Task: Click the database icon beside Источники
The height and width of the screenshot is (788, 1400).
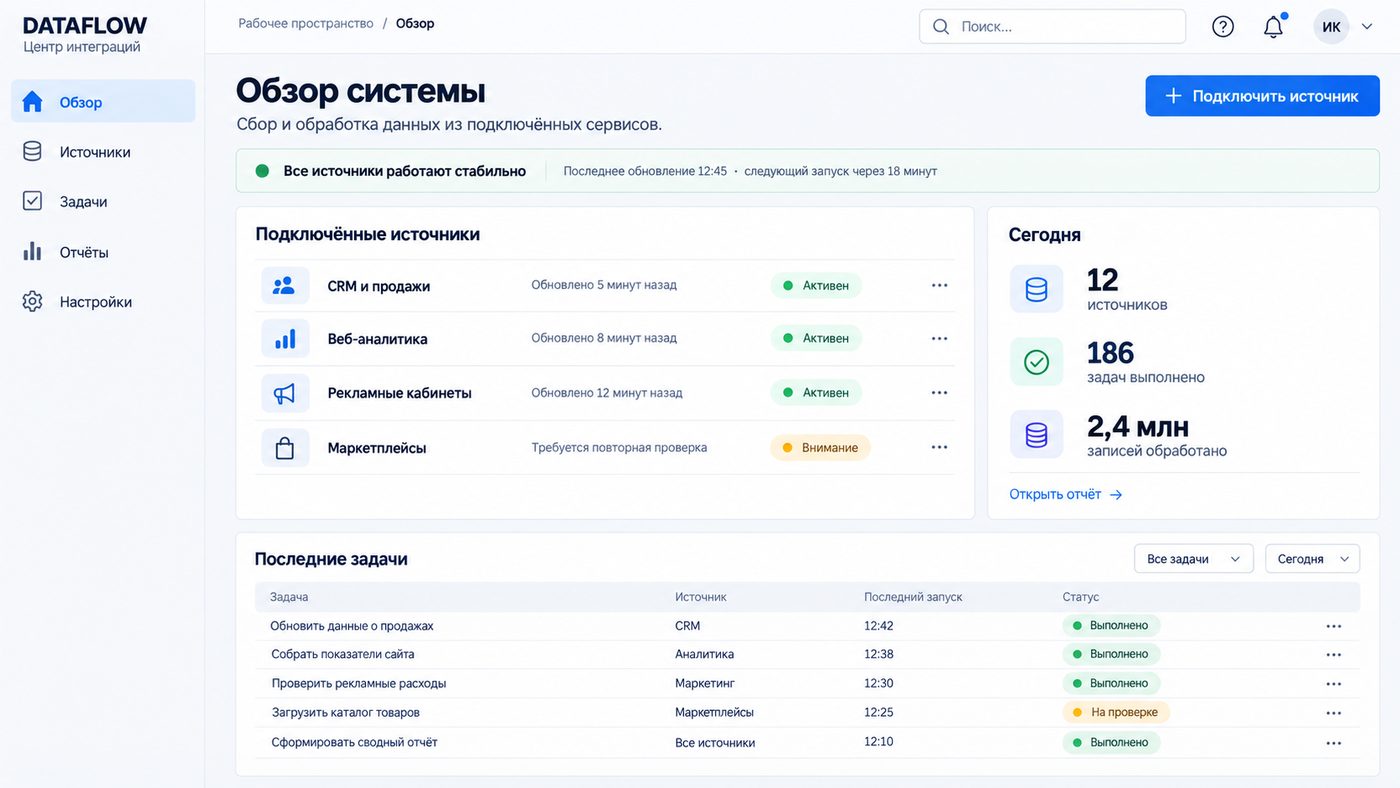Action: coord(32,152)
